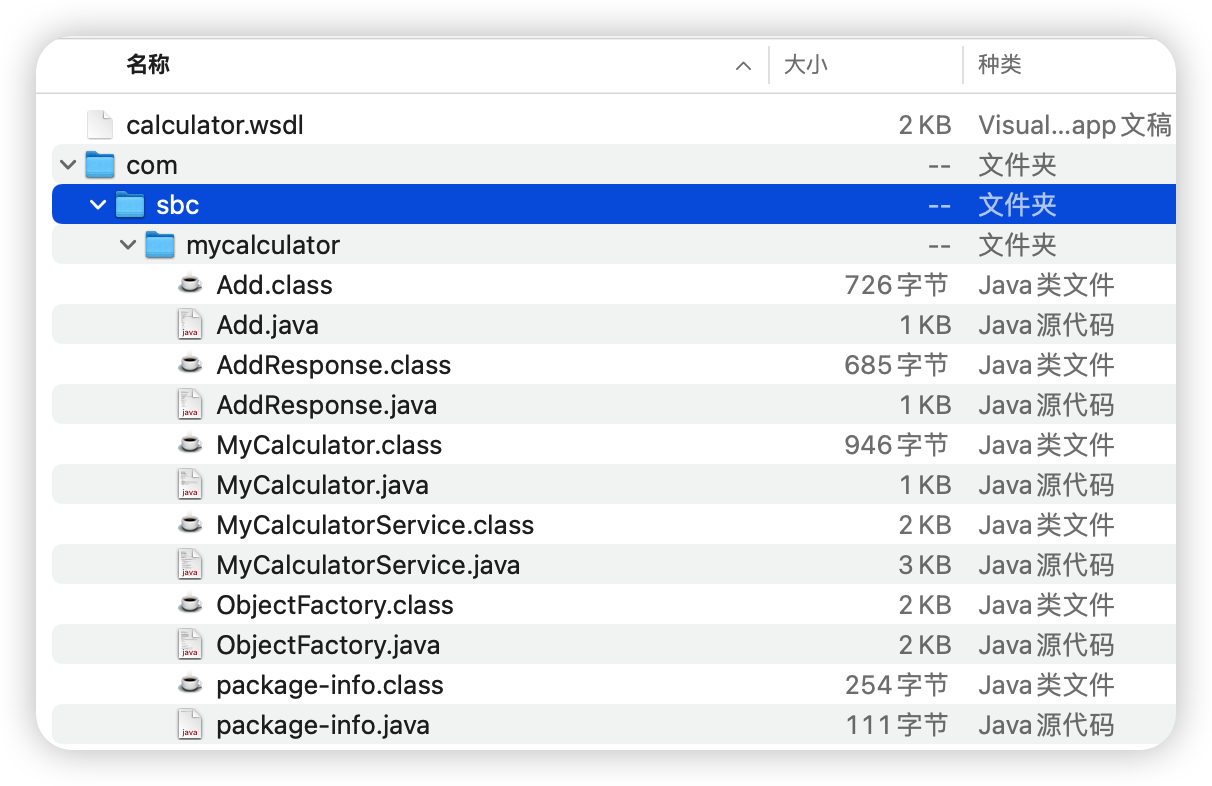Collapse the sbc folder disclosure arrow

pyautogui.click(x=97, y=205)
